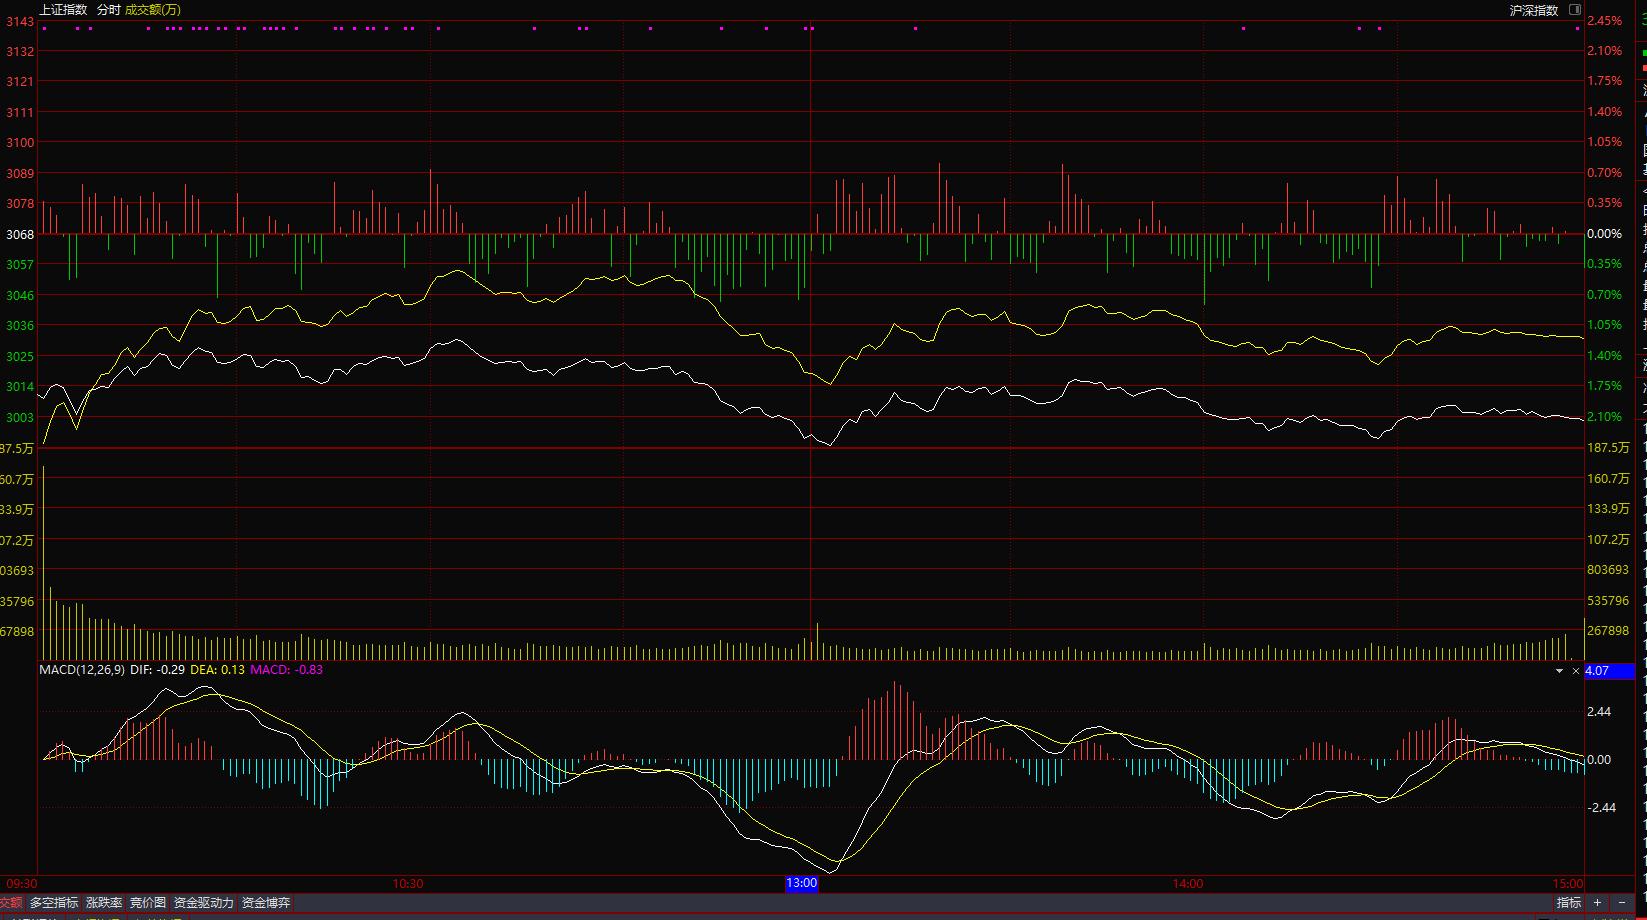
Task: Click the 13:00 highlighted time marker
Action: [x=802, y=884]
